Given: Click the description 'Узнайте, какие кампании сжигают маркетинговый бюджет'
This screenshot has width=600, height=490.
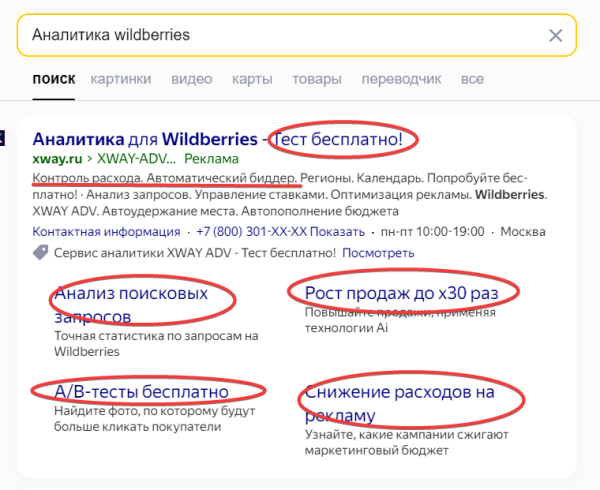Looking at the screenshot, I should pos(406,443).
